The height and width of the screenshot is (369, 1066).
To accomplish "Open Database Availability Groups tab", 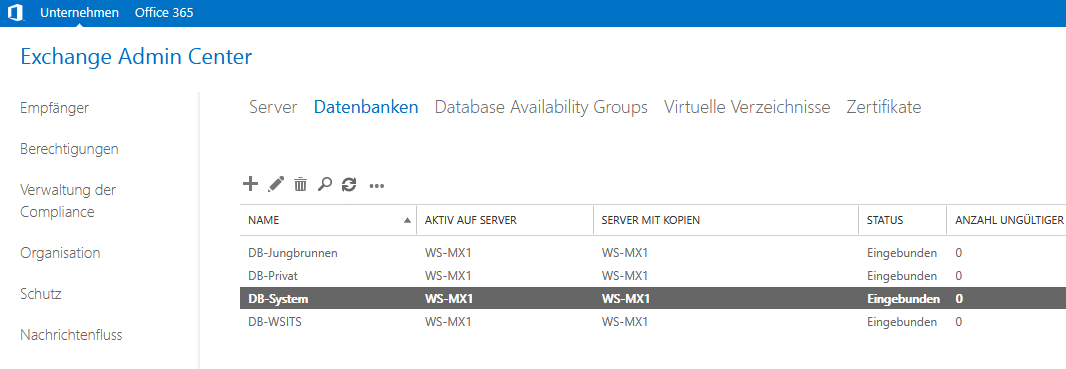I will pos(541,107).
